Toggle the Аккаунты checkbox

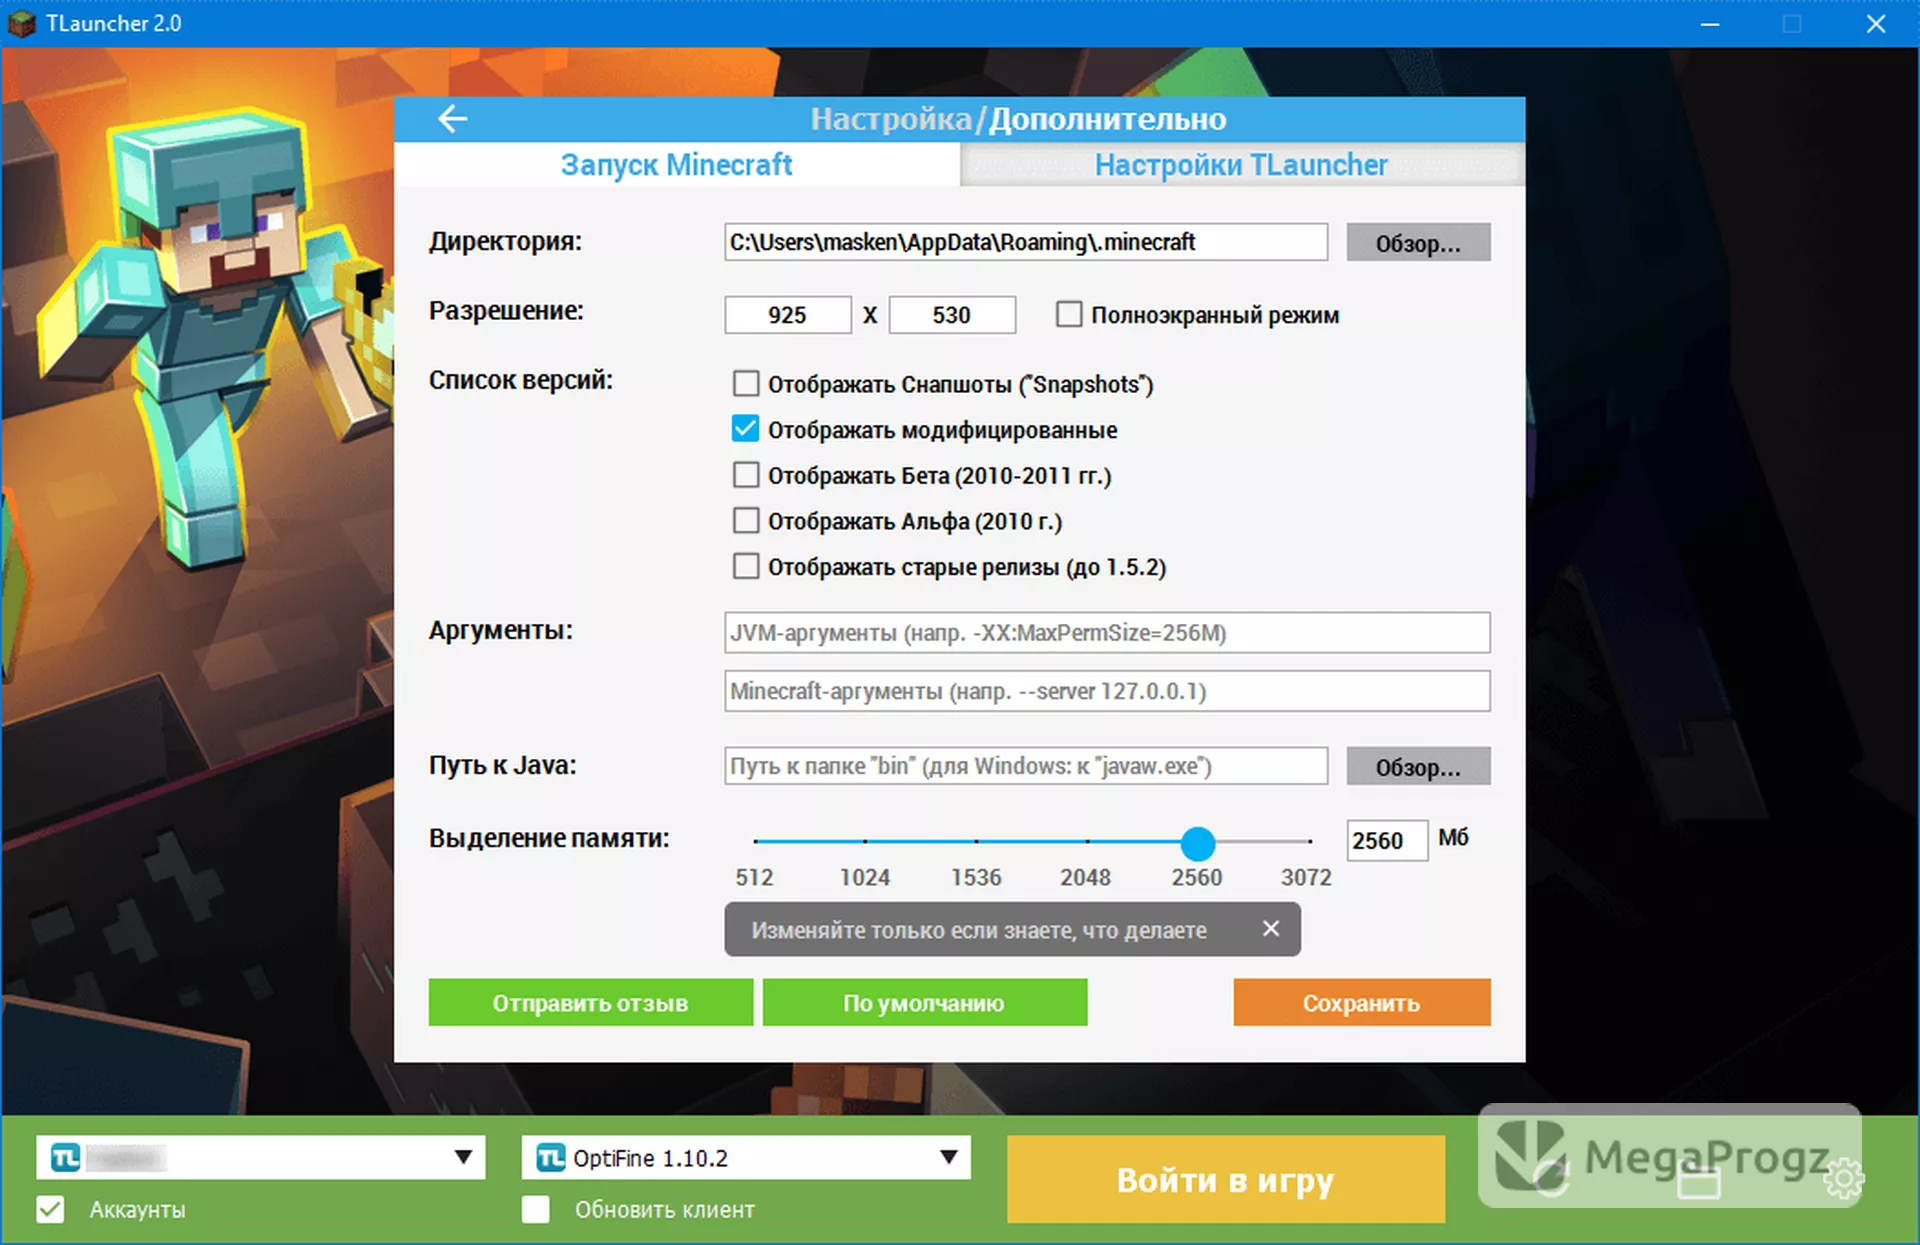50,1209
